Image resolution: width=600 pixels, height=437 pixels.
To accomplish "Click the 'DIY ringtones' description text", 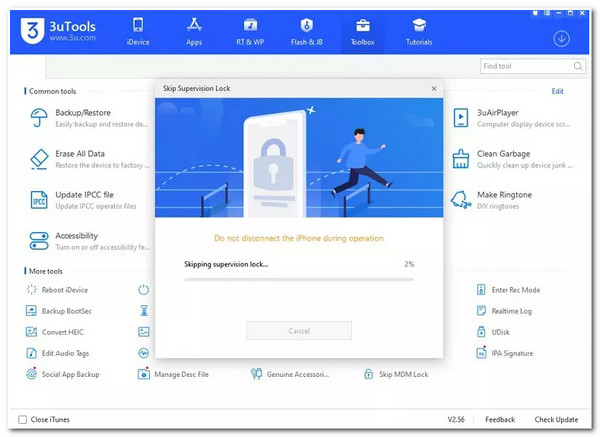I will tap(498, 206).
